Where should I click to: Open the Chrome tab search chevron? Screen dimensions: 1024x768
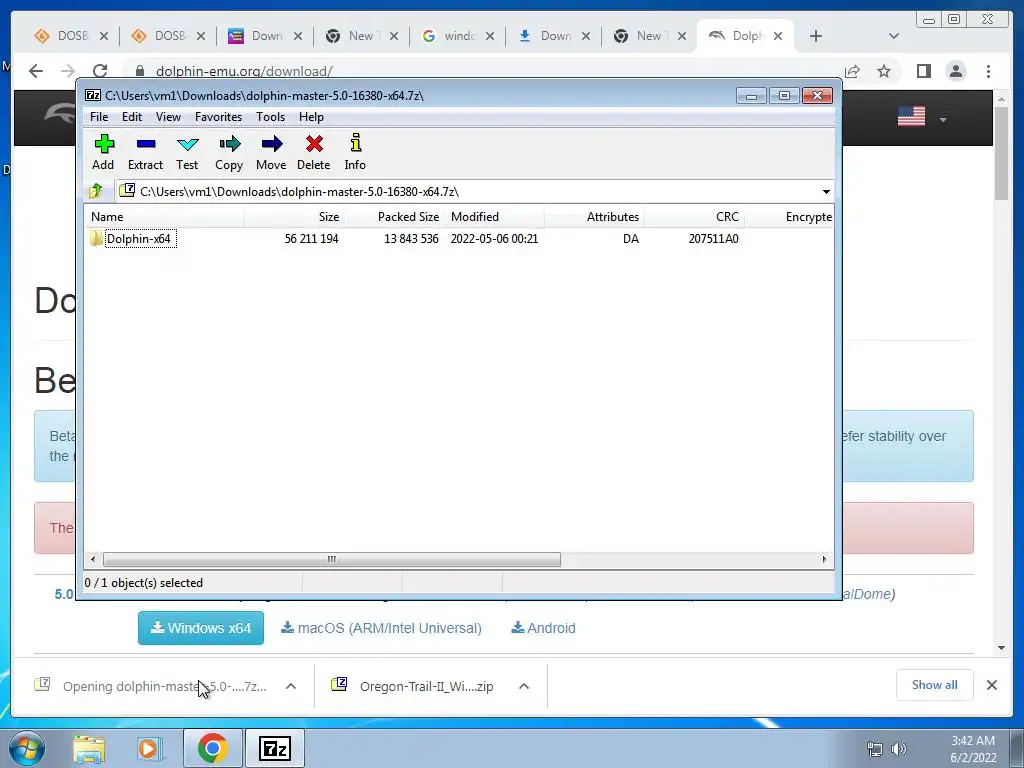coord(894,36)
